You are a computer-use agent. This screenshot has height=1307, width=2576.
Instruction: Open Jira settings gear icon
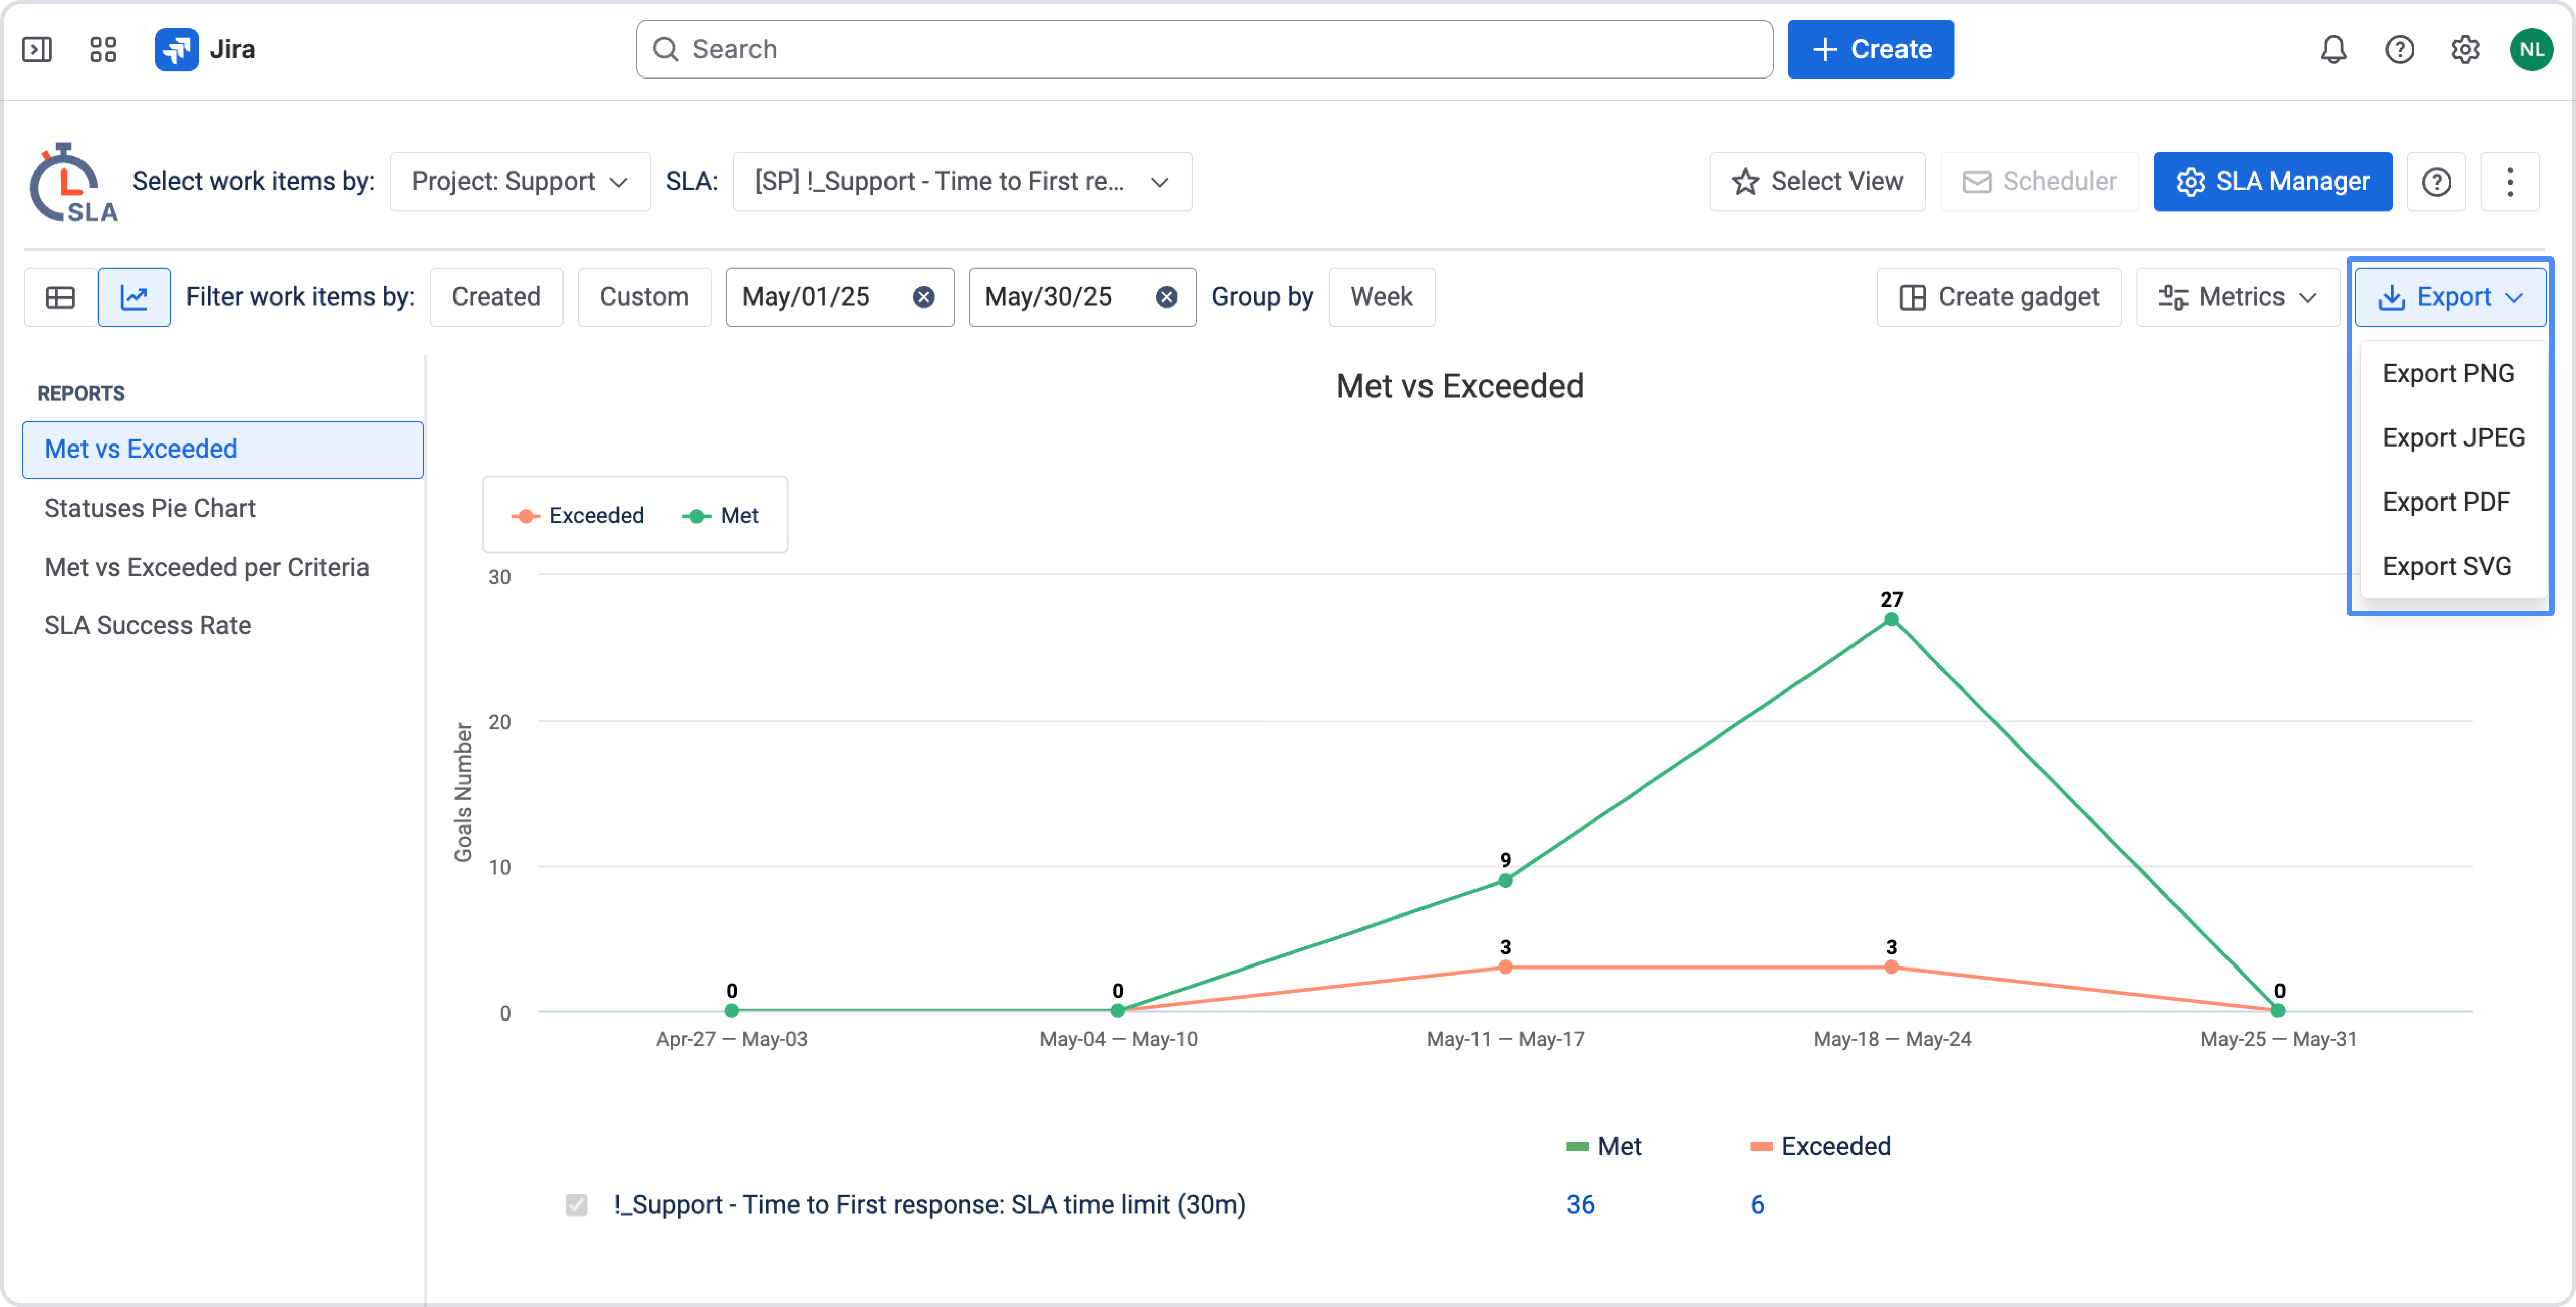click(x=2465, y=49)
